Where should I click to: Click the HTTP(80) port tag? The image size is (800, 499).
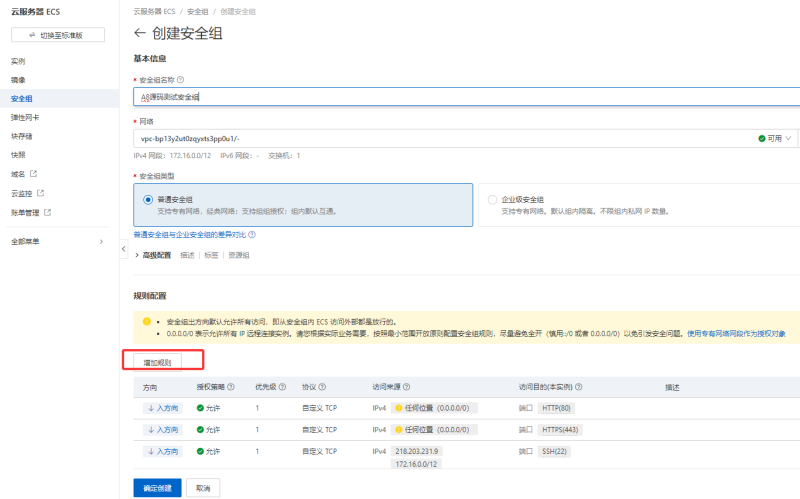556,408
